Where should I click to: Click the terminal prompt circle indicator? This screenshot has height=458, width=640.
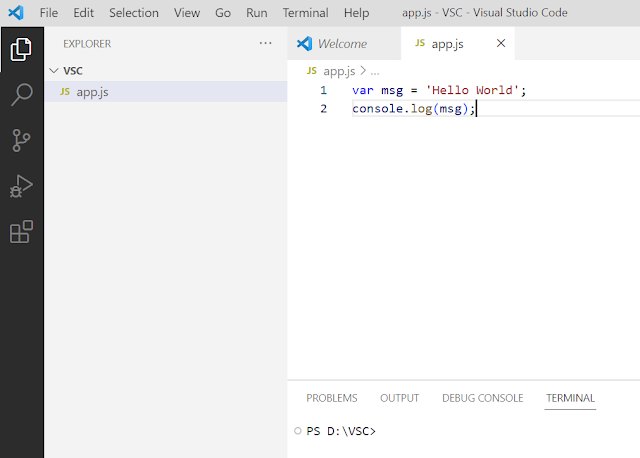click(x=298, y=431)
